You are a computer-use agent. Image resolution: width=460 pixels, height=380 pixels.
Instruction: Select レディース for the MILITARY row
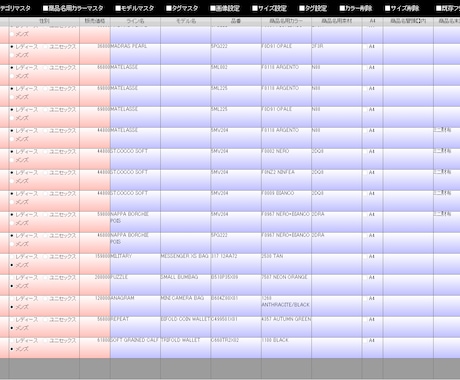pos(12,257)
